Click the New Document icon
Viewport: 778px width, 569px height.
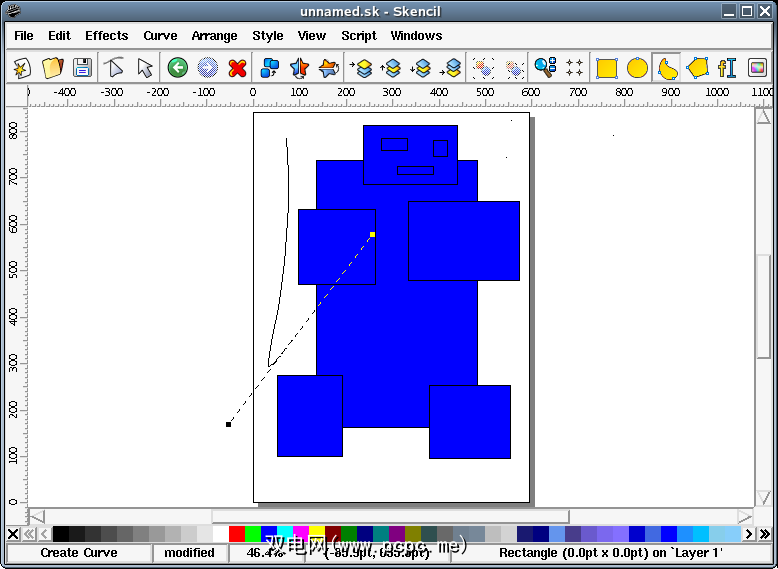[22, 68]
